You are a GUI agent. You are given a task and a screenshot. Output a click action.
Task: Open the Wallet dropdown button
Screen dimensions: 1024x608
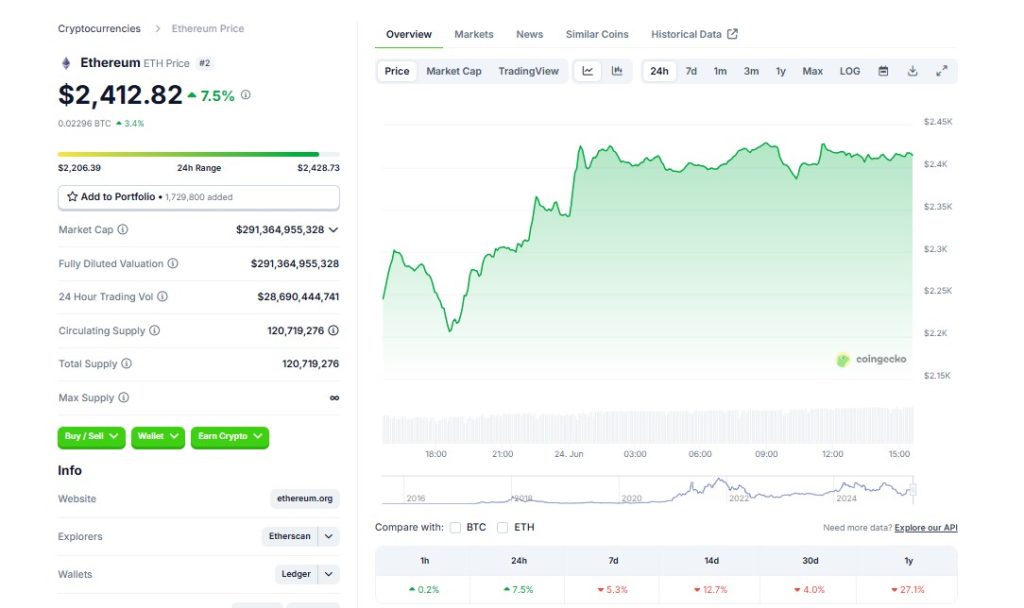coord(158,436)
